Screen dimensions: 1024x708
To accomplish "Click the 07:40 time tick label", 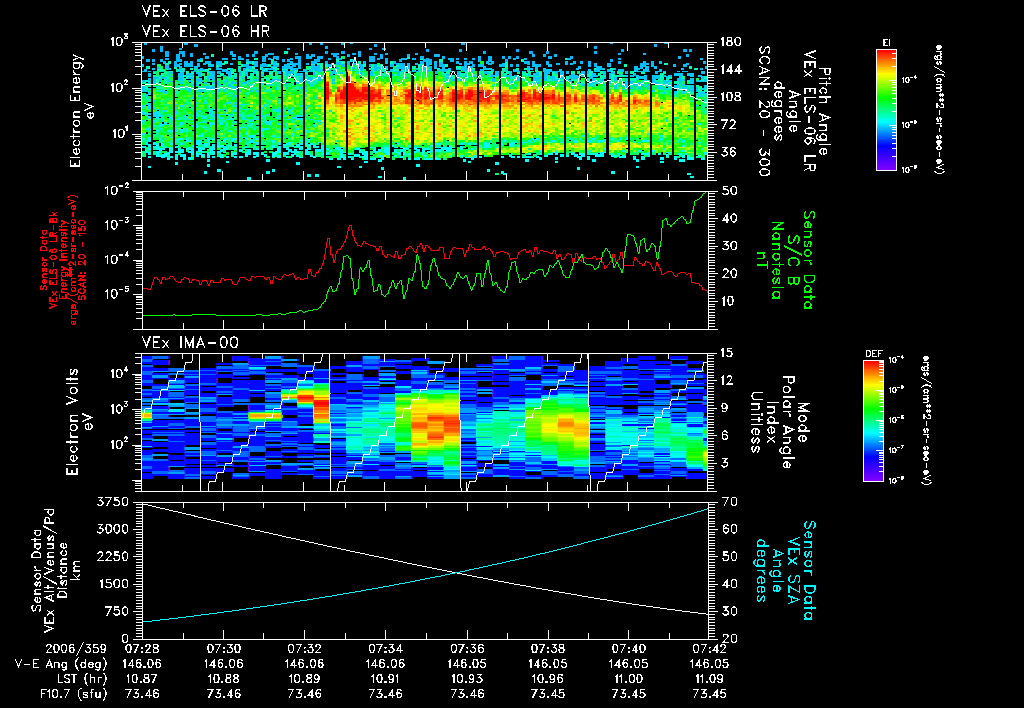I will point(629,649).
